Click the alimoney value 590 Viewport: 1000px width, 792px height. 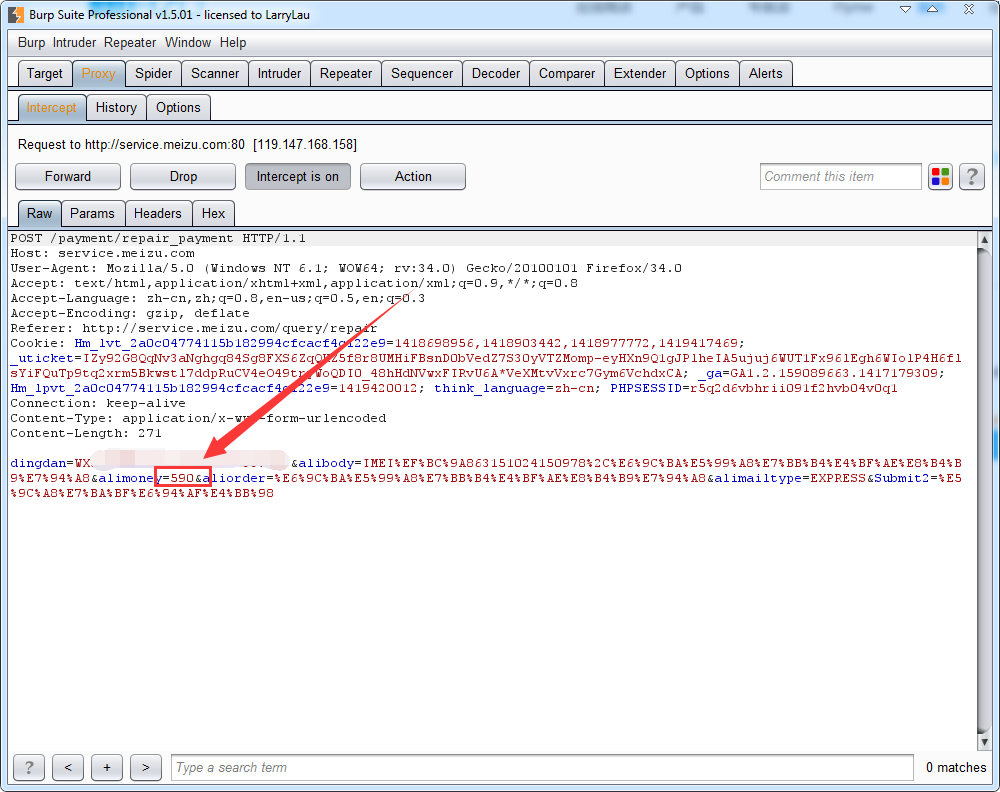coord(182,478)
